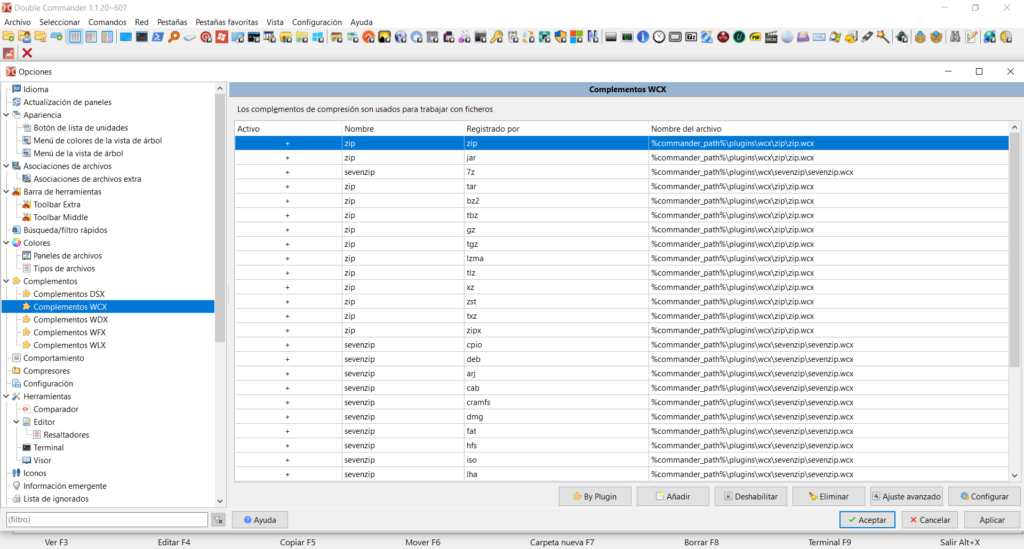Click the new folder with plus toolbar icon
The width and height of the screenshot is (1024, 549).
point(8,37)
